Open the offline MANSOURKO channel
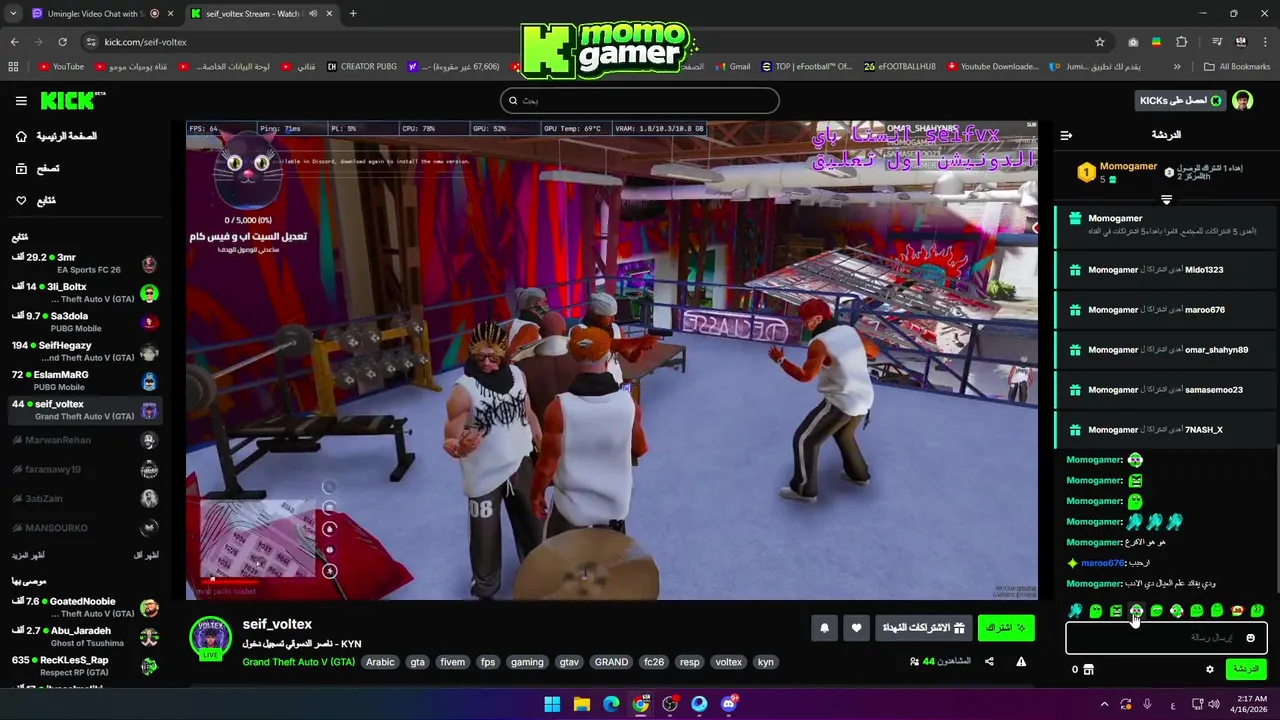This screenshot has height=720, width=1280. click(85, 527)
